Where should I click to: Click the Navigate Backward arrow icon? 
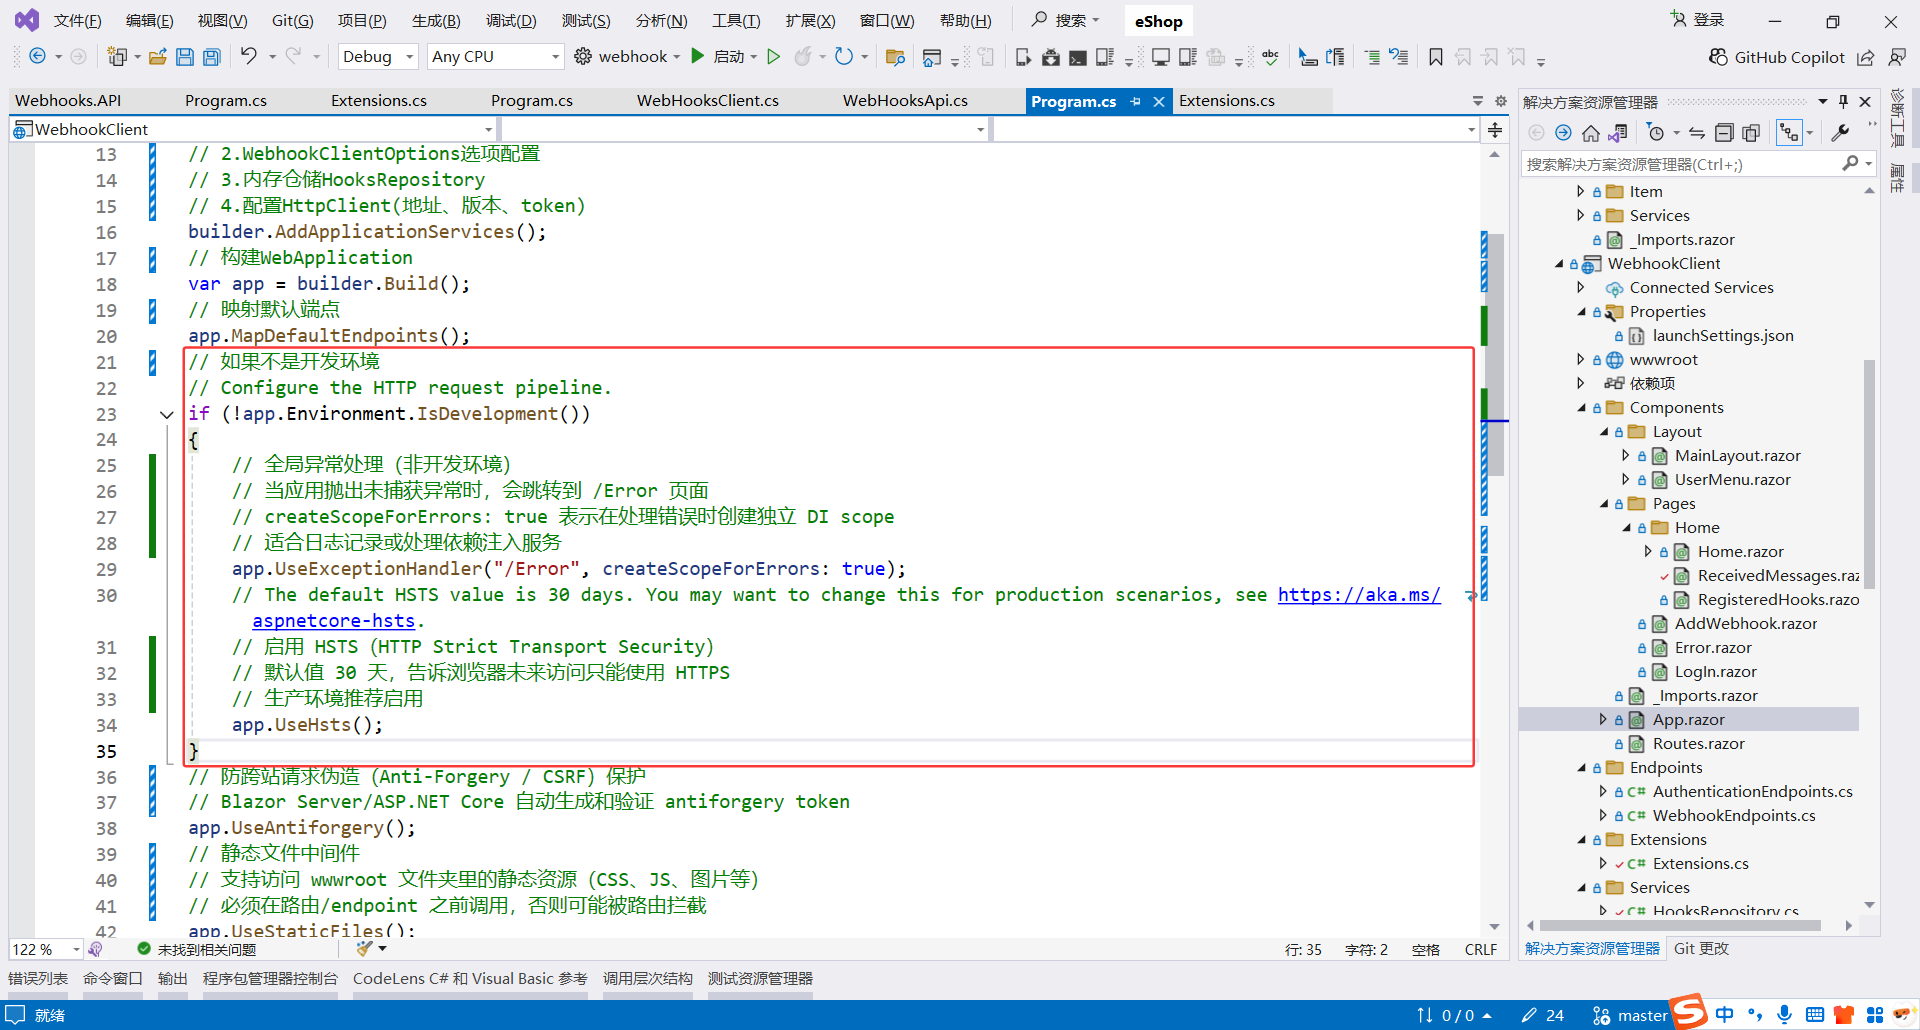click(37, 57)
